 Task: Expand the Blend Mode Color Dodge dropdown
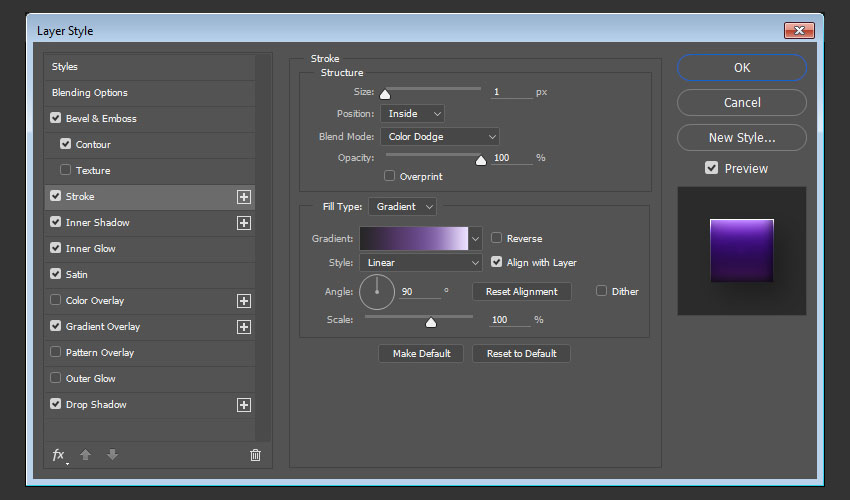[x=439, y=136]
